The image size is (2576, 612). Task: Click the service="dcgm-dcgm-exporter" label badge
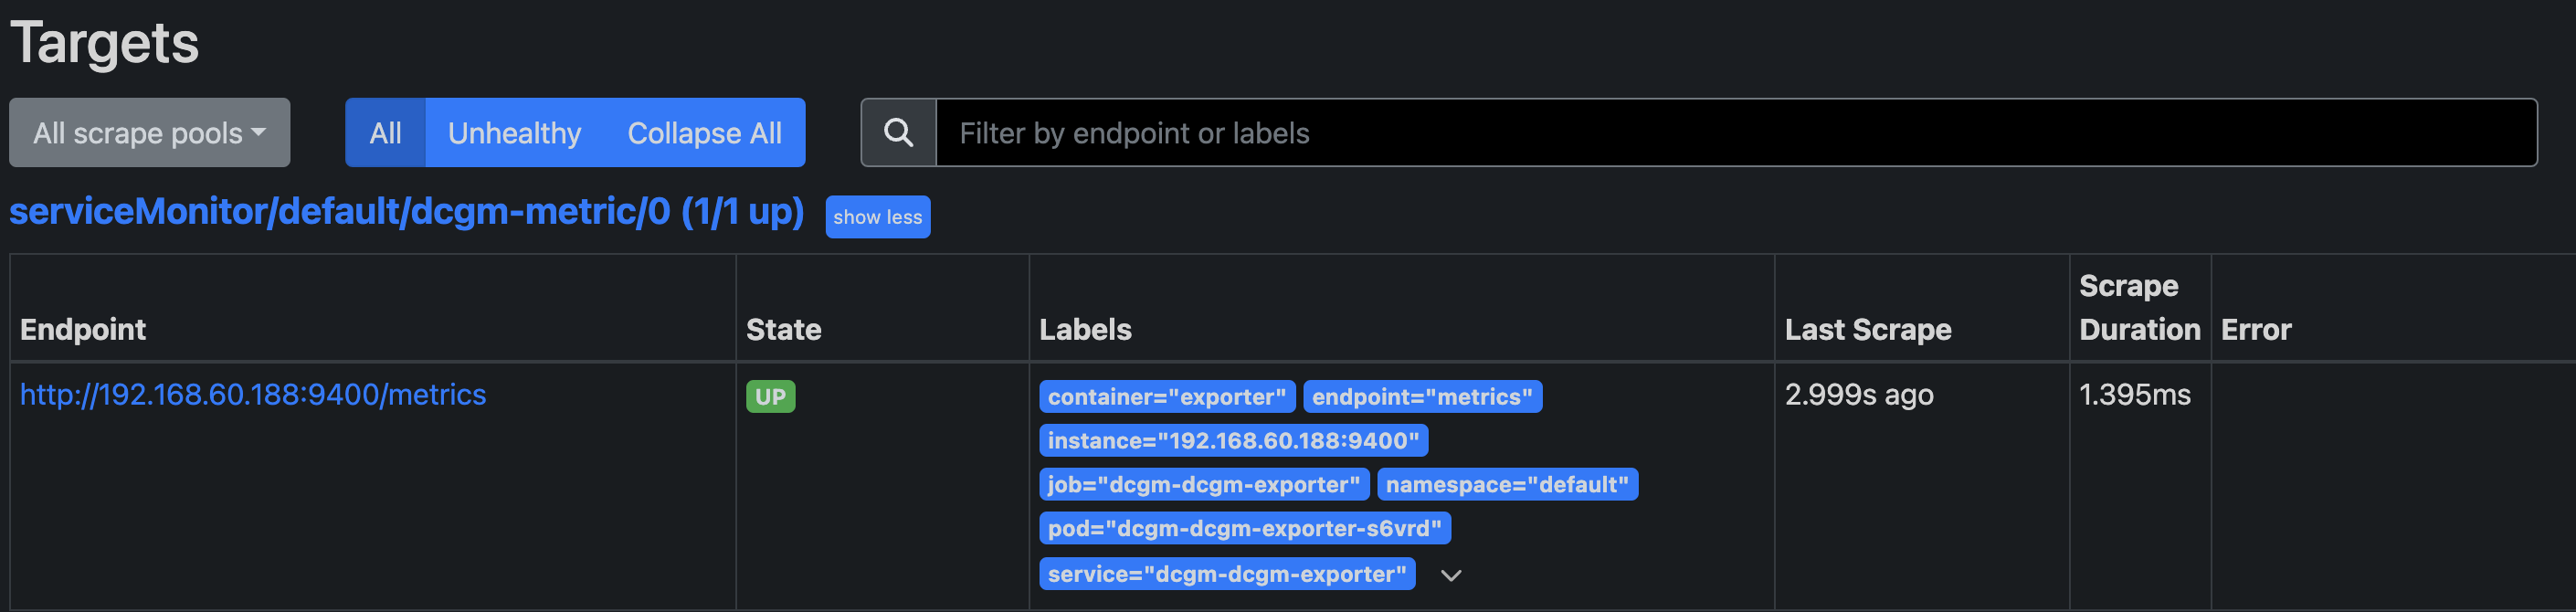(1226, 574)
